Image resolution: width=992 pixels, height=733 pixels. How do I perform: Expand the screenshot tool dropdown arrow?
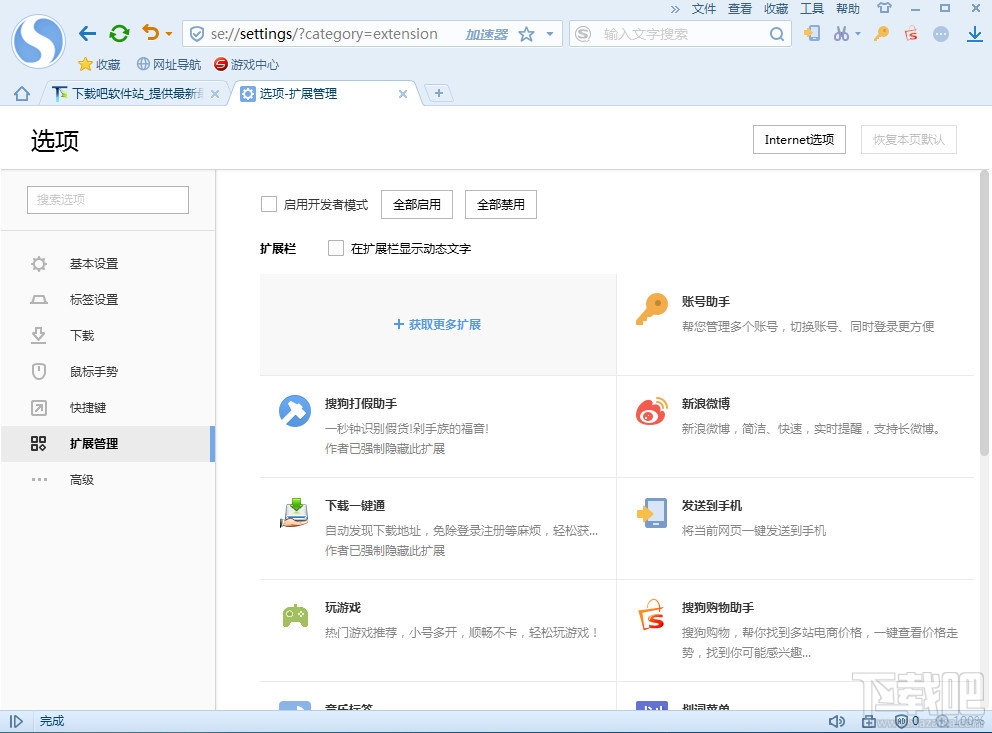pos(857,33)
